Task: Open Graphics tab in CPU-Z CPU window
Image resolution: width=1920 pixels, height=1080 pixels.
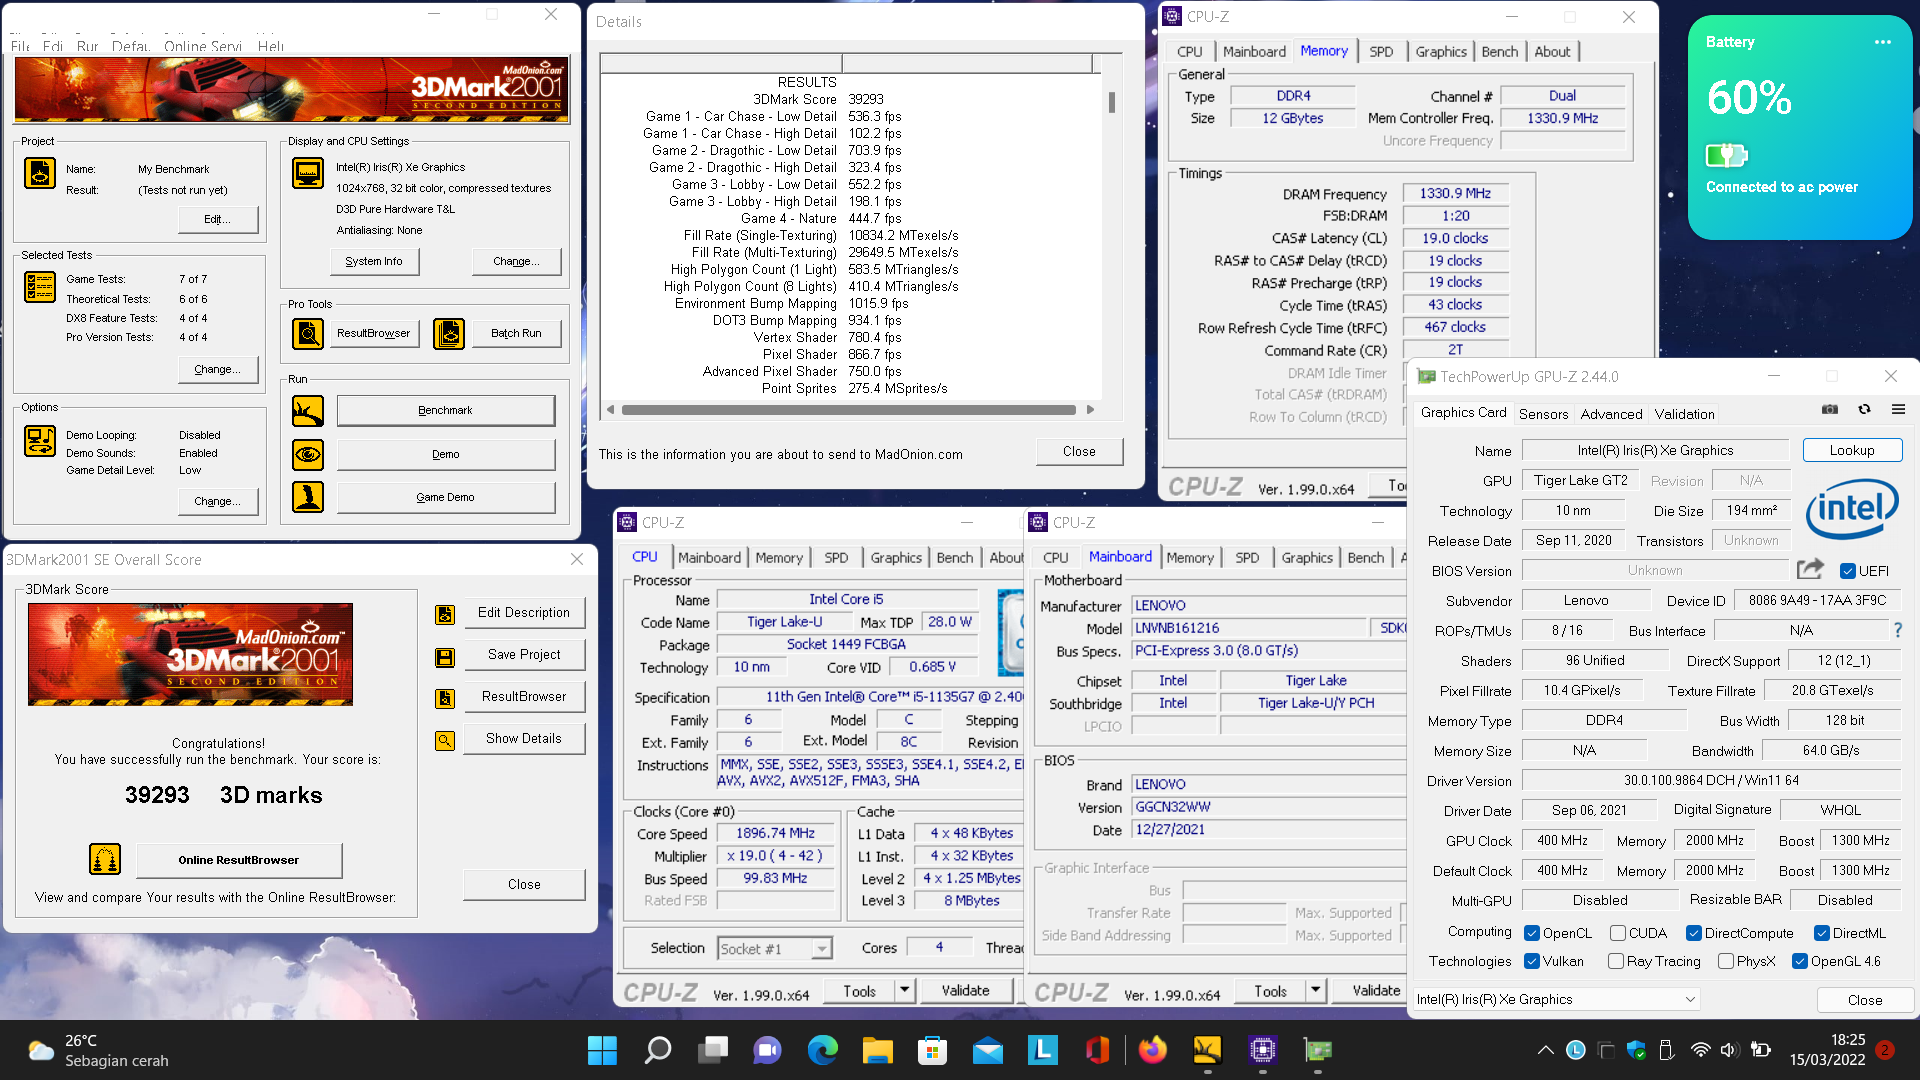Action: click(x=896, y=558)
